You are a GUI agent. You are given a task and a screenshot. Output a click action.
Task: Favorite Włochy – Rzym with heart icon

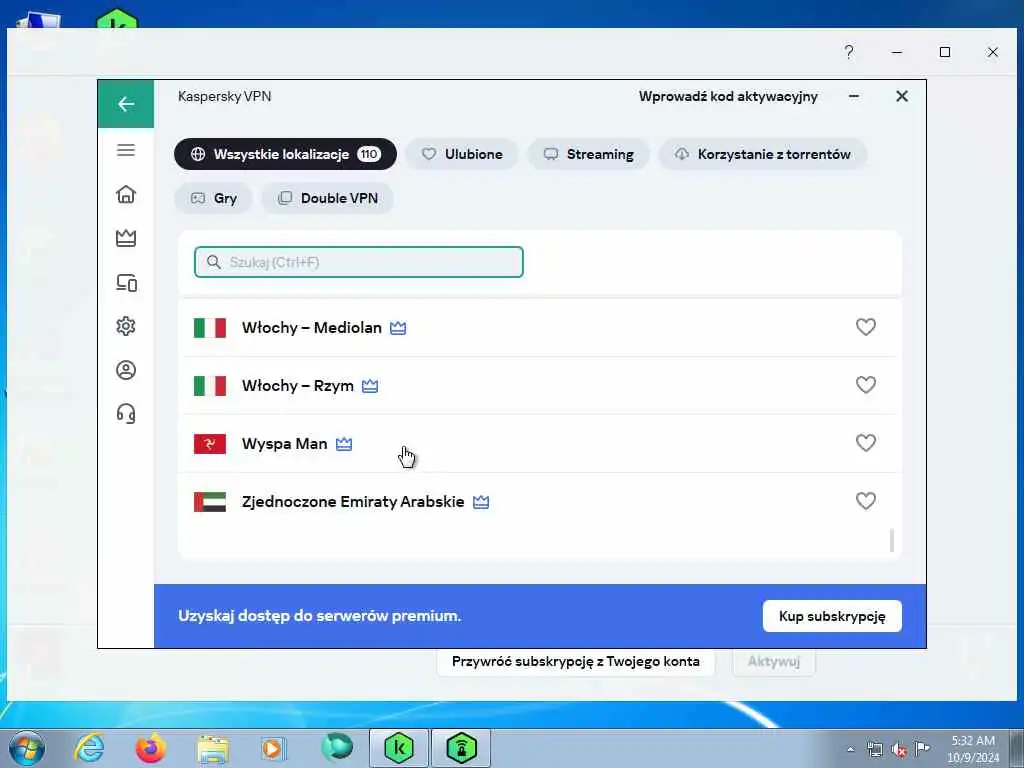(x=865, y=385)
